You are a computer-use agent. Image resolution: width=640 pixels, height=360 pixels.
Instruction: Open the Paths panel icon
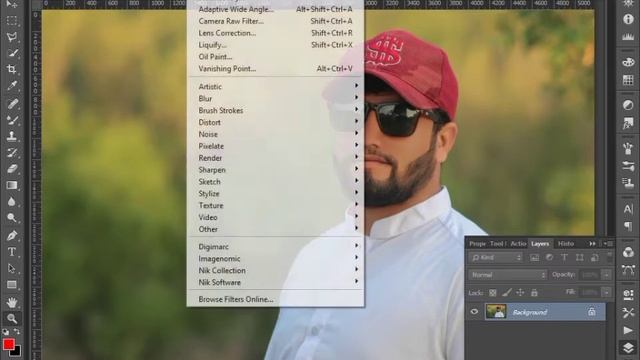628,270
